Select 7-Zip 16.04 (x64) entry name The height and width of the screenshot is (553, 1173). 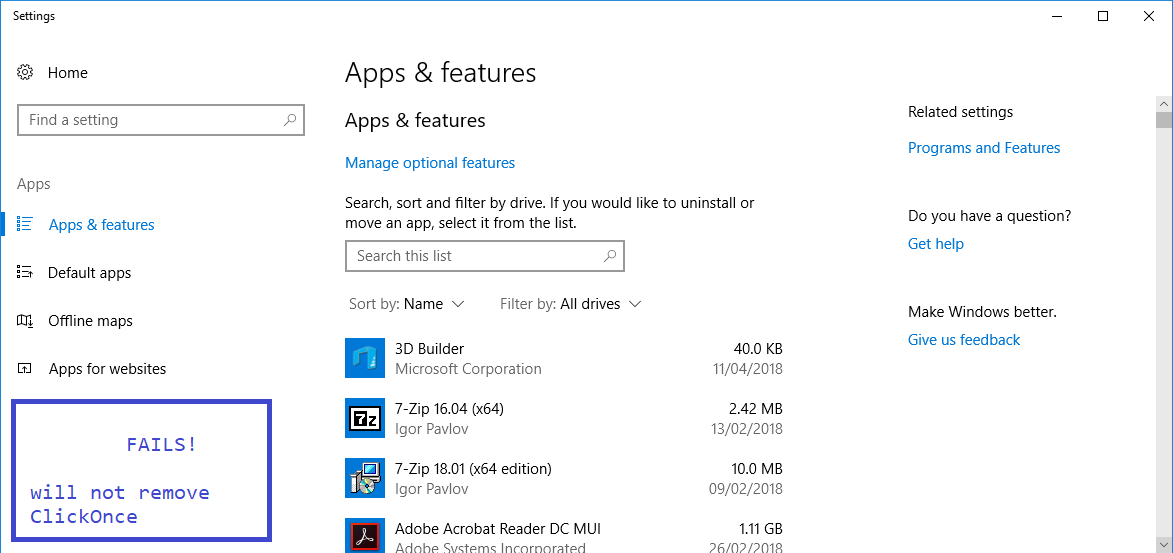[x=450, y=409]
